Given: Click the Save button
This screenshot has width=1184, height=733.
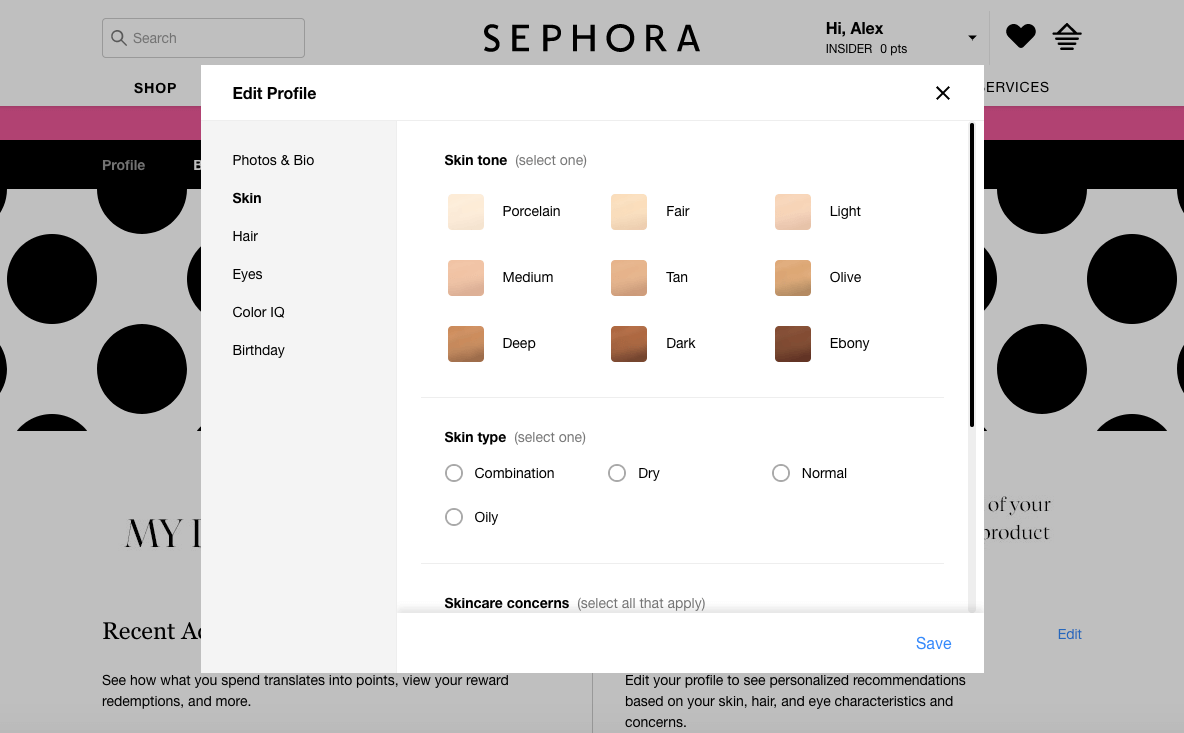Looking at the screenshot, I should [x=933, y=643].
